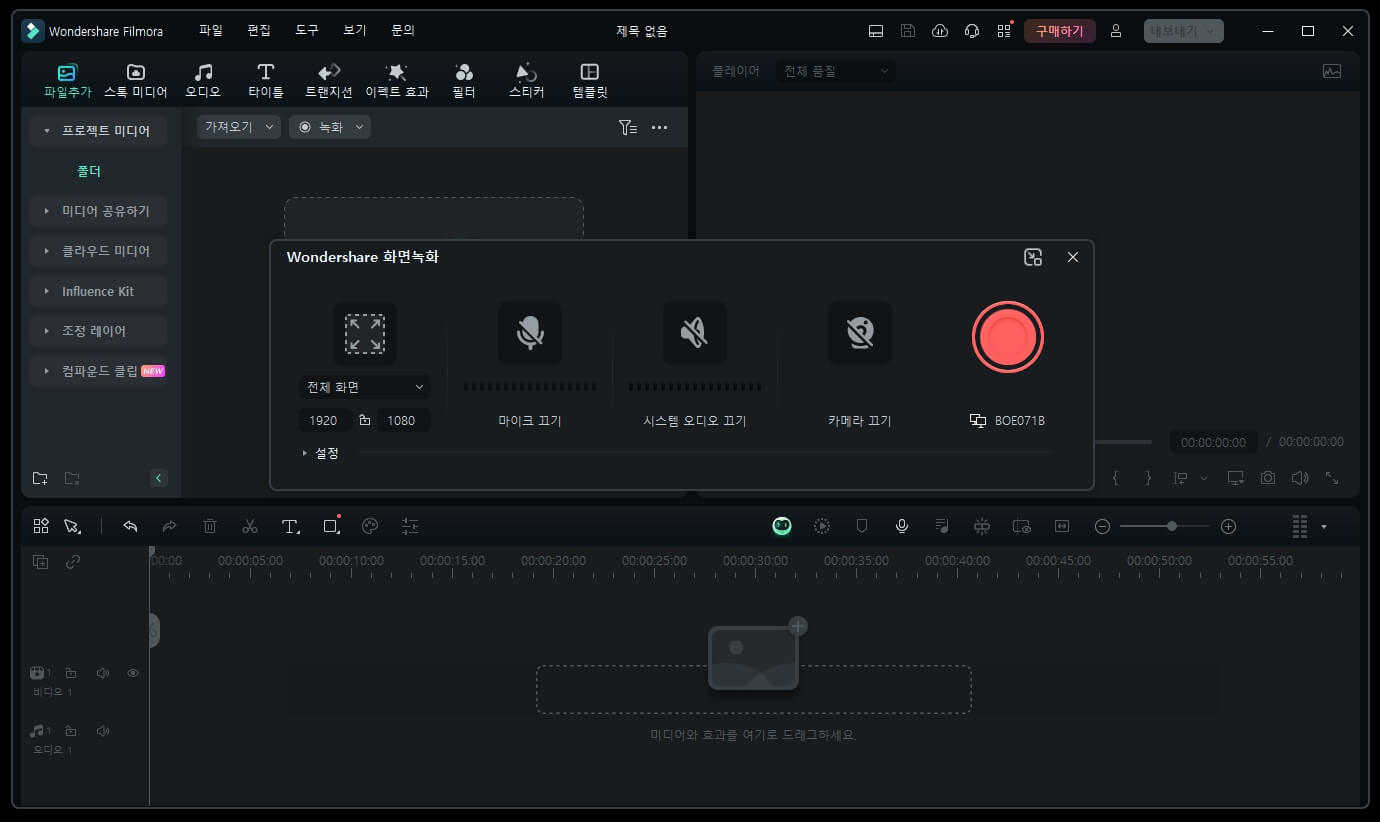Click the green AI assistant icon
This screenshot has width=1380, height=822.
[782, 526]
